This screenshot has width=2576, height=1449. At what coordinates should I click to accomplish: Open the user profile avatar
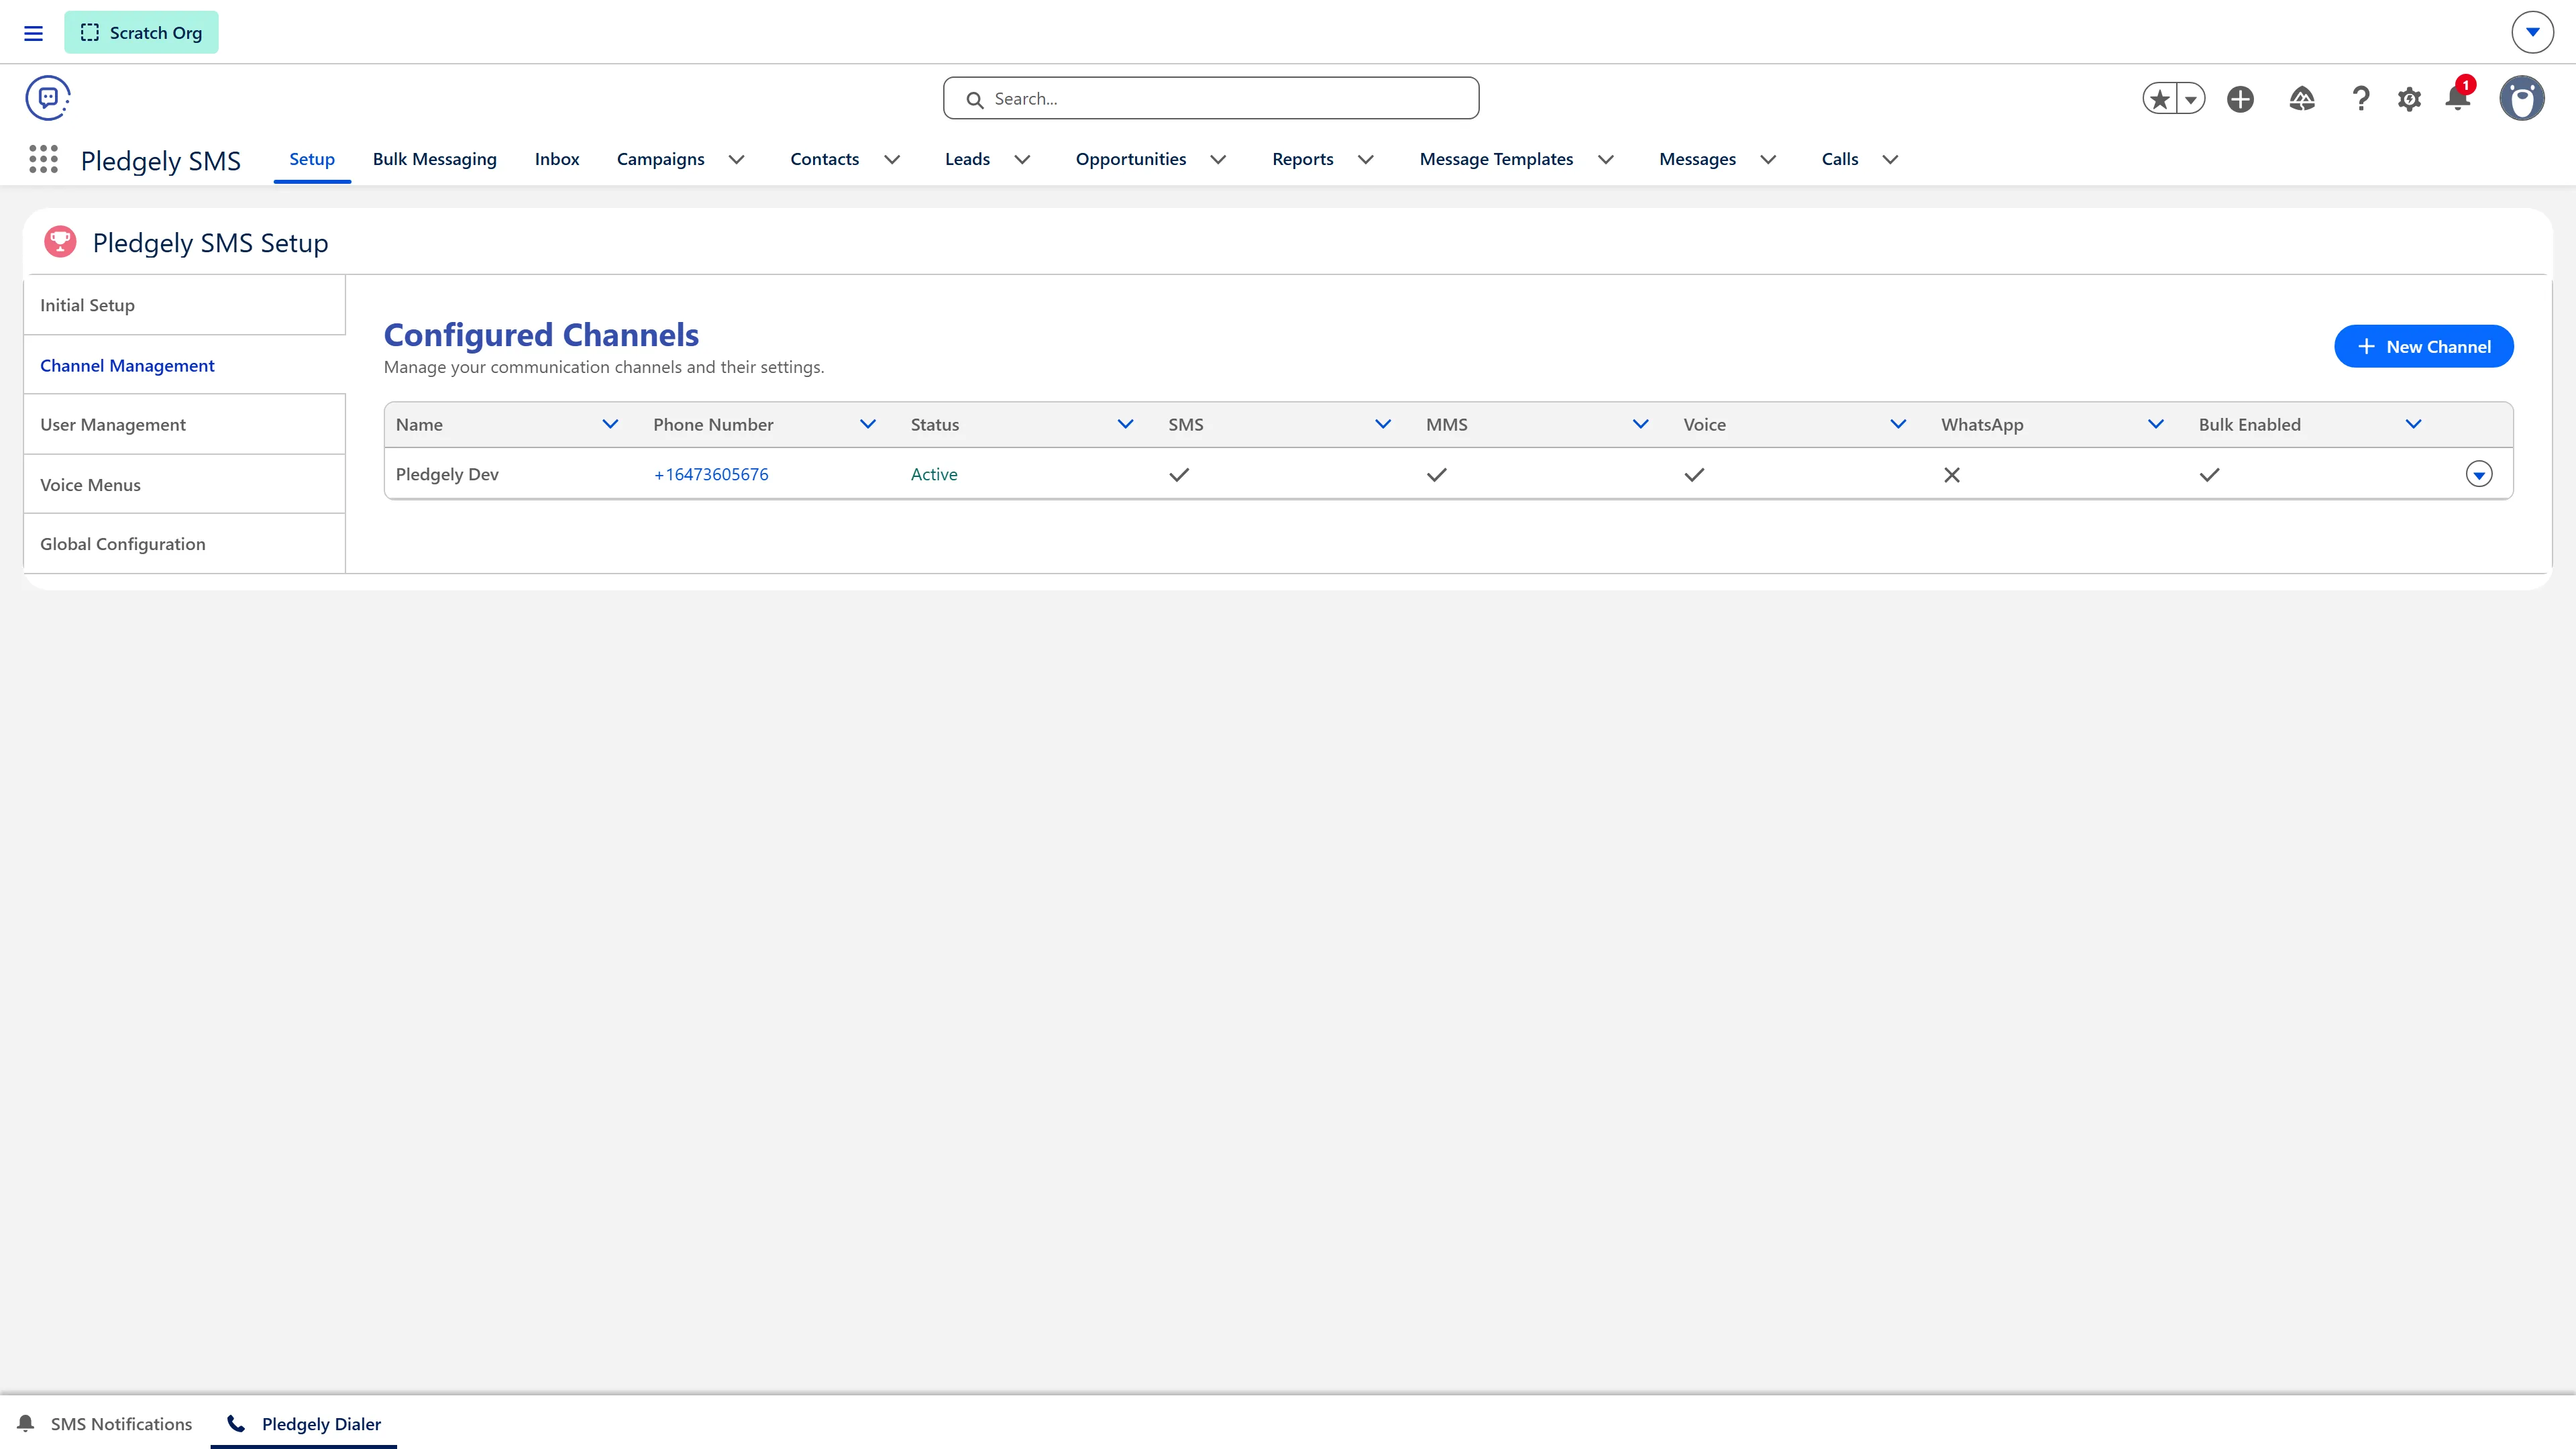[2522, 99]
